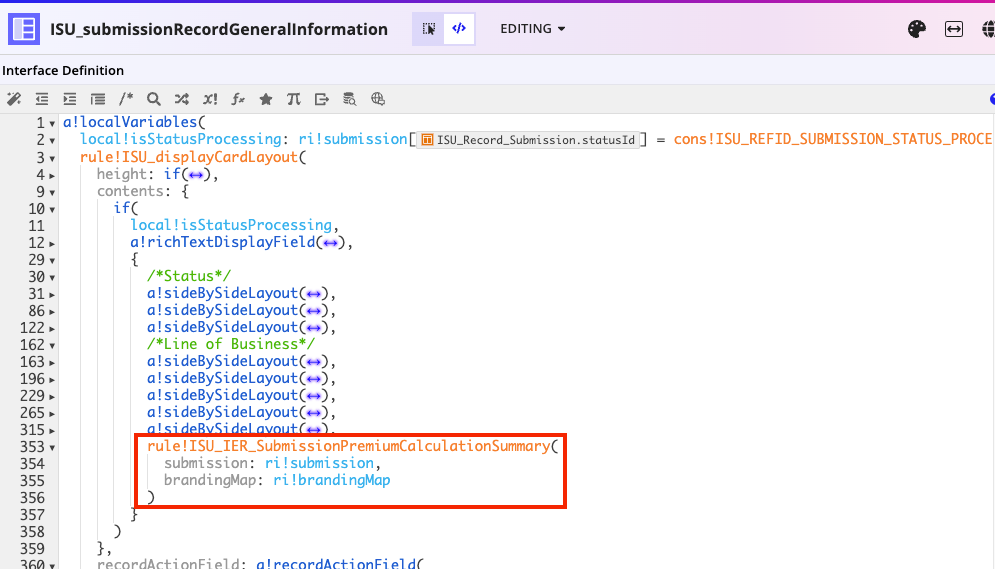
Task: Expand the fold arrow on line 4
Action: pyautogui.click(x=52, y=176)
